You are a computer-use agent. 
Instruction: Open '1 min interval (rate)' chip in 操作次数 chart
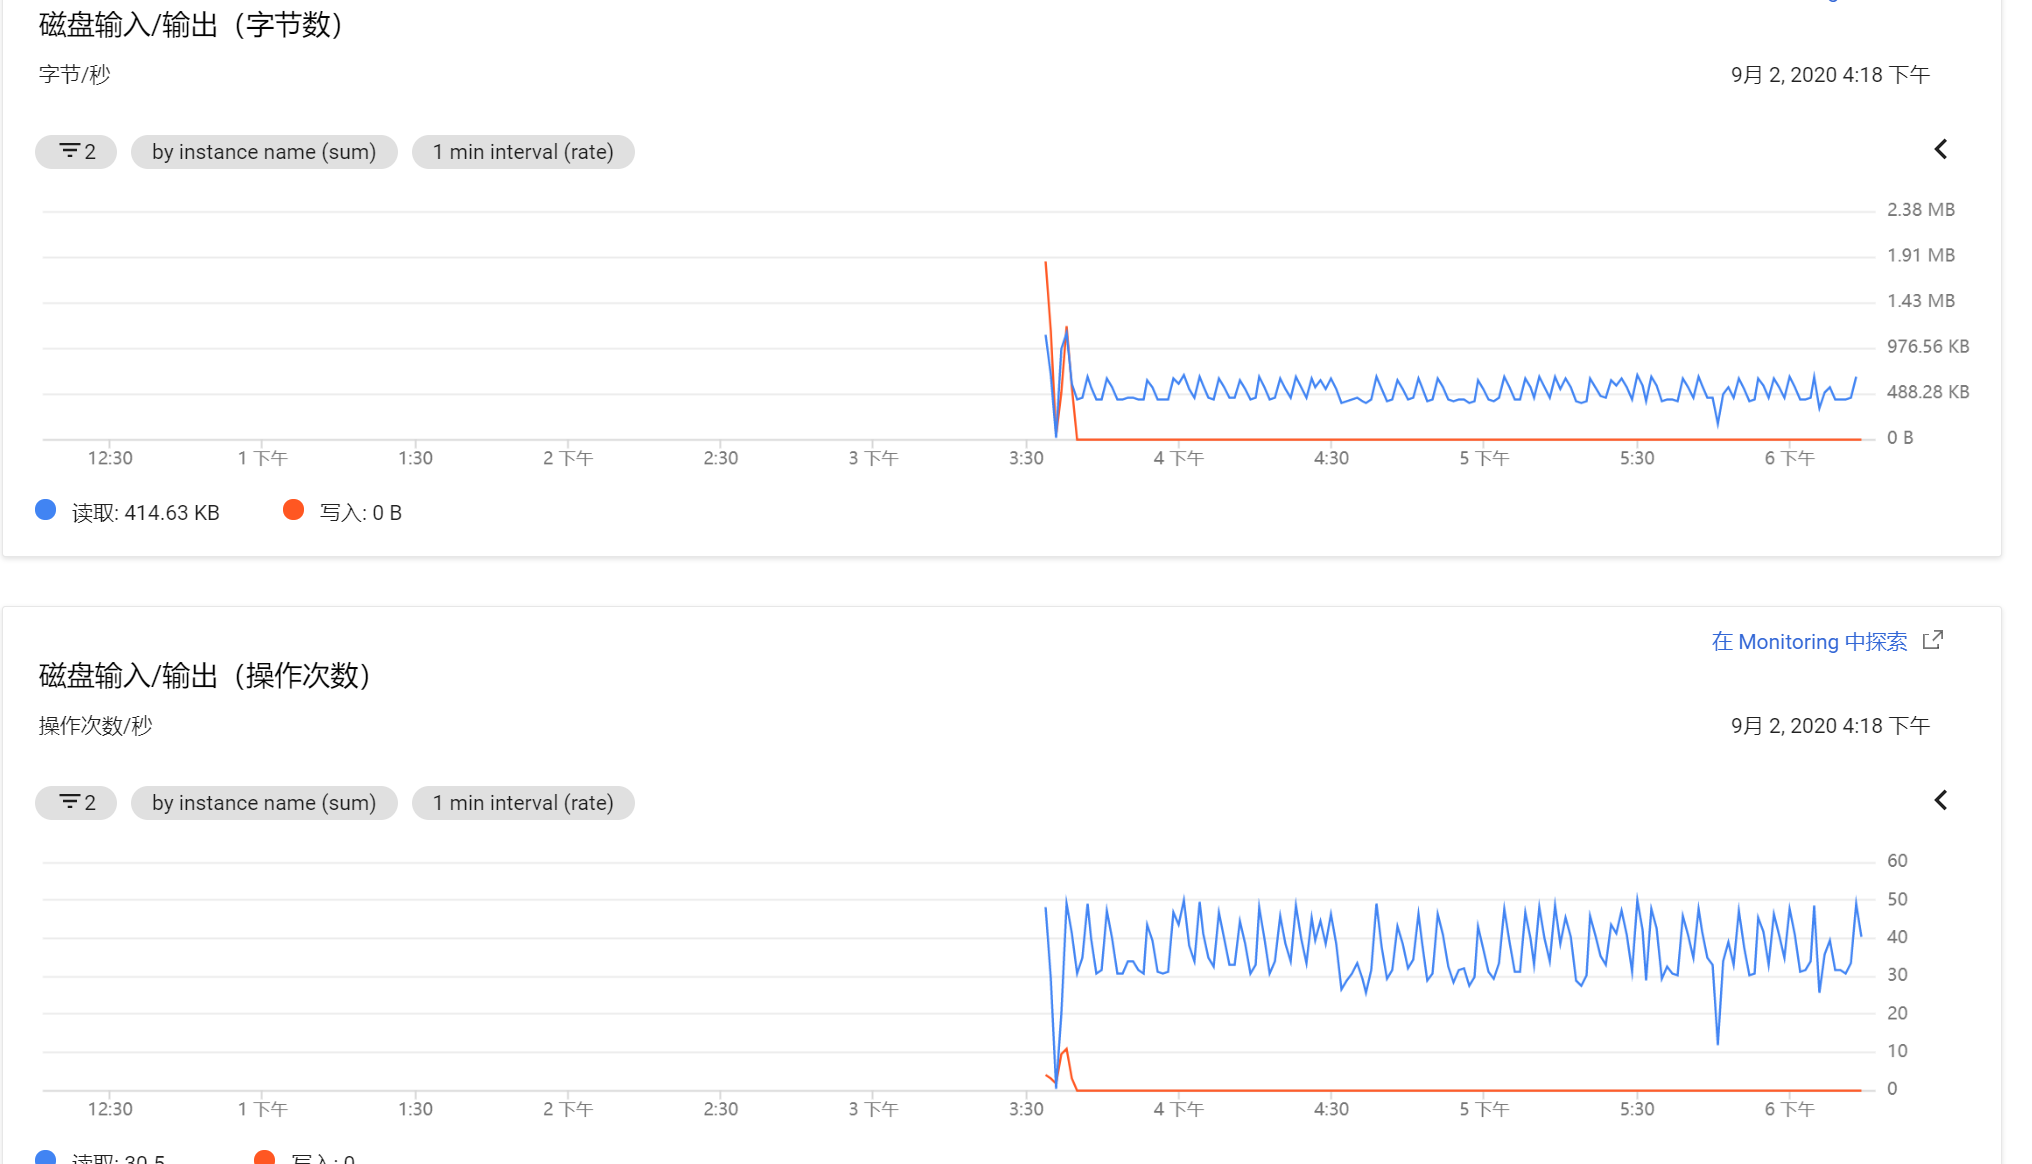[x=523, y=803]
